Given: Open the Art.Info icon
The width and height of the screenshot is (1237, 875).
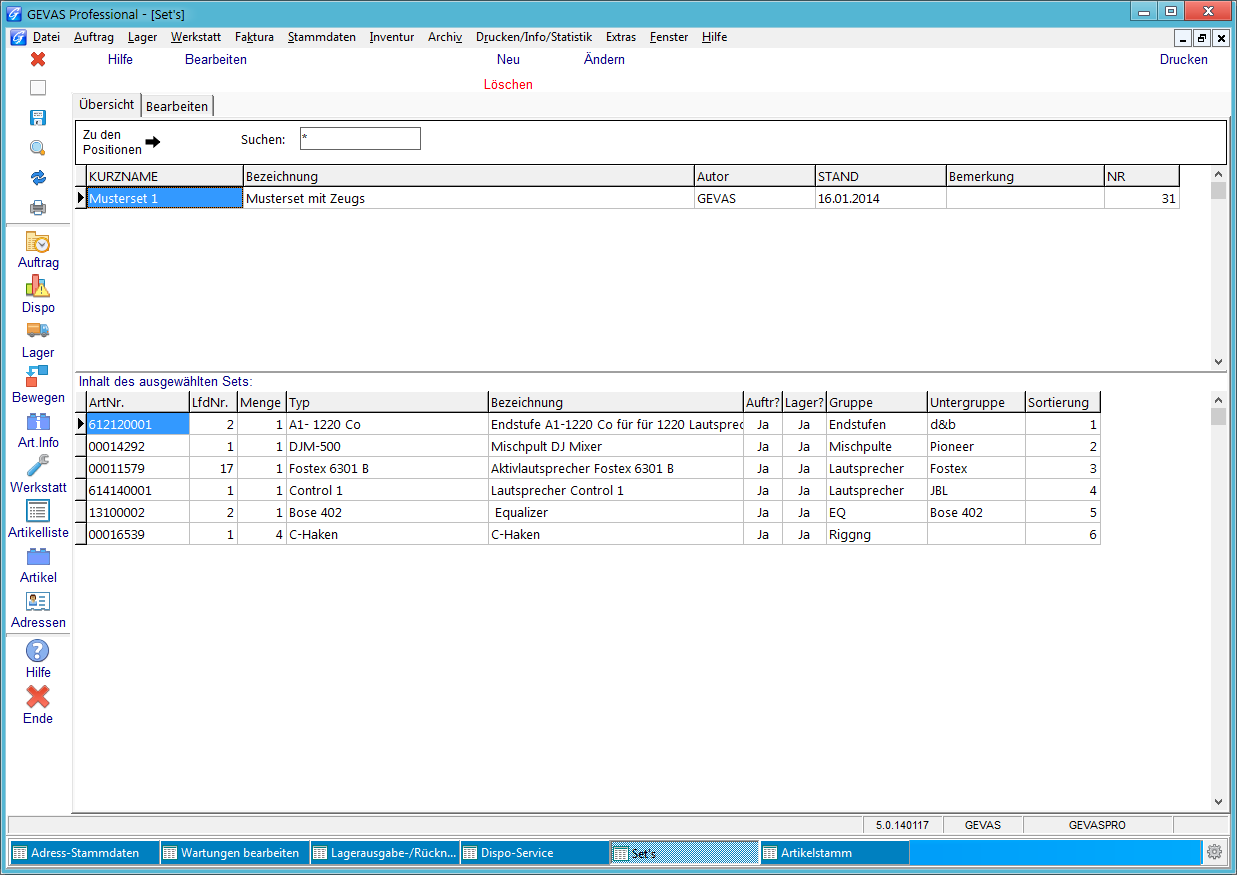Looking at the screenshot, I should [38, 422].
